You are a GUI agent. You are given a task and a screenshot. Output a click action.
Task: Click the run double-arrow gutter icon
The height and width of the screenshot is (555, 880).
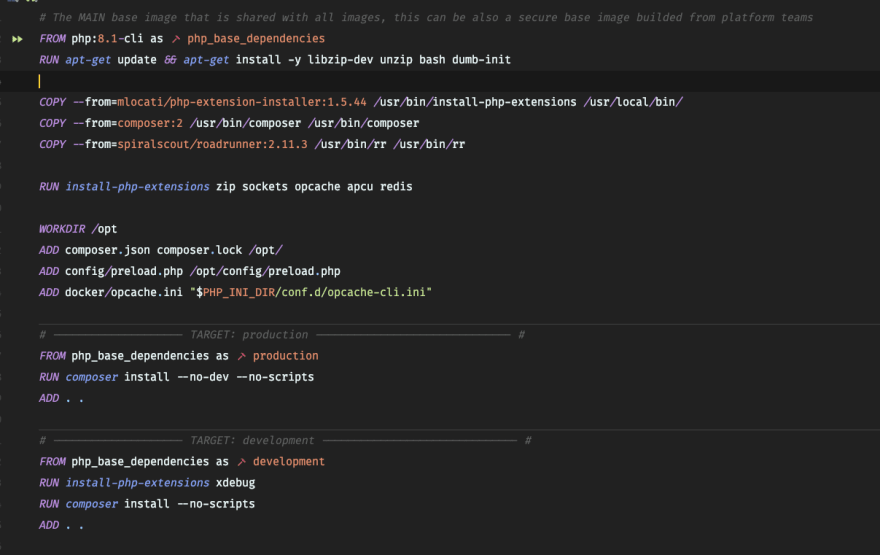(x=17, y=39)
